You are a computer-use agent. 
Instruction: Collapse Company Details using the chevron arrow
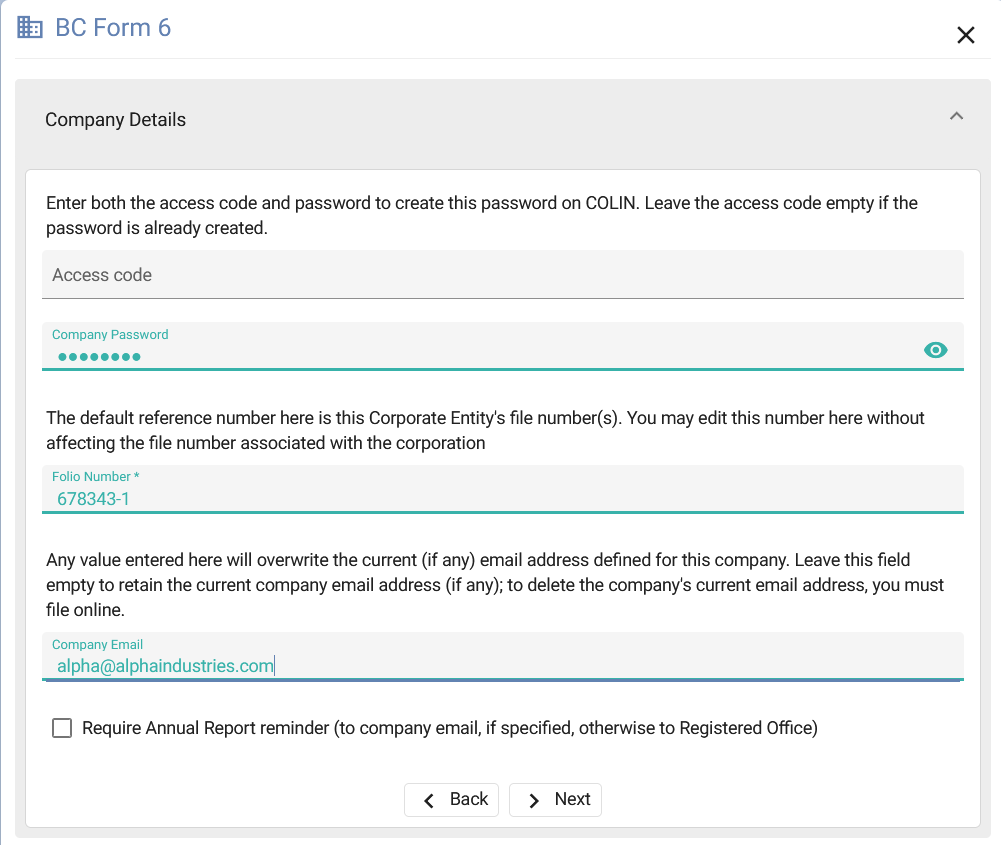[956, 117]
